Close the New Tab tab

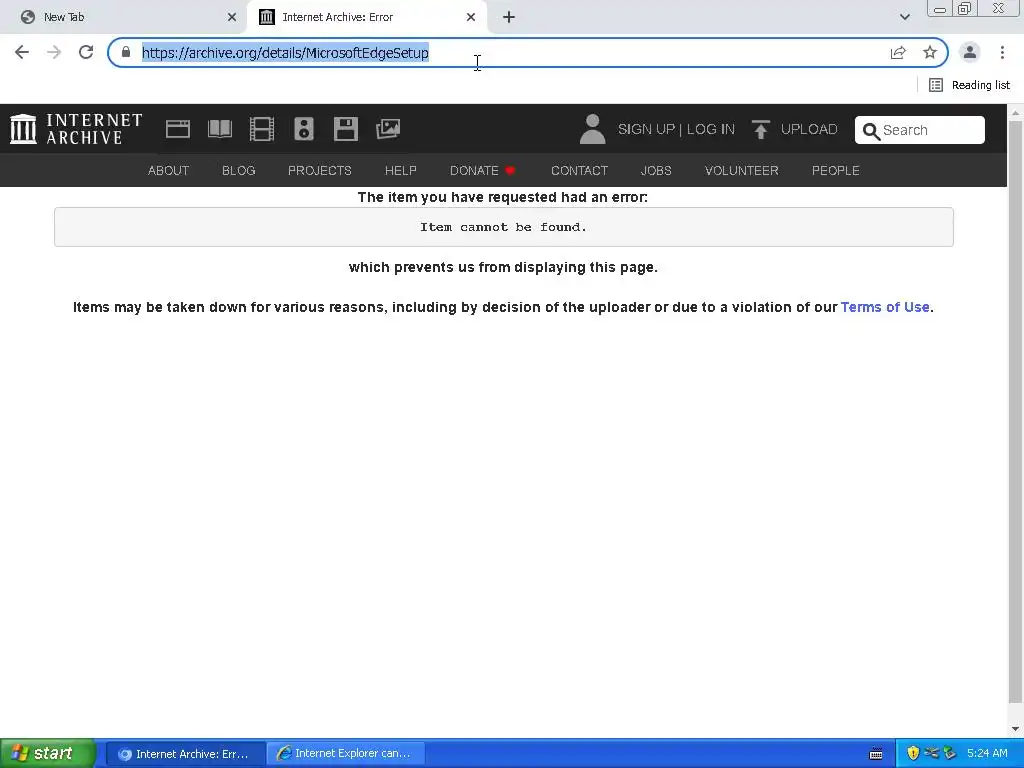232,17
